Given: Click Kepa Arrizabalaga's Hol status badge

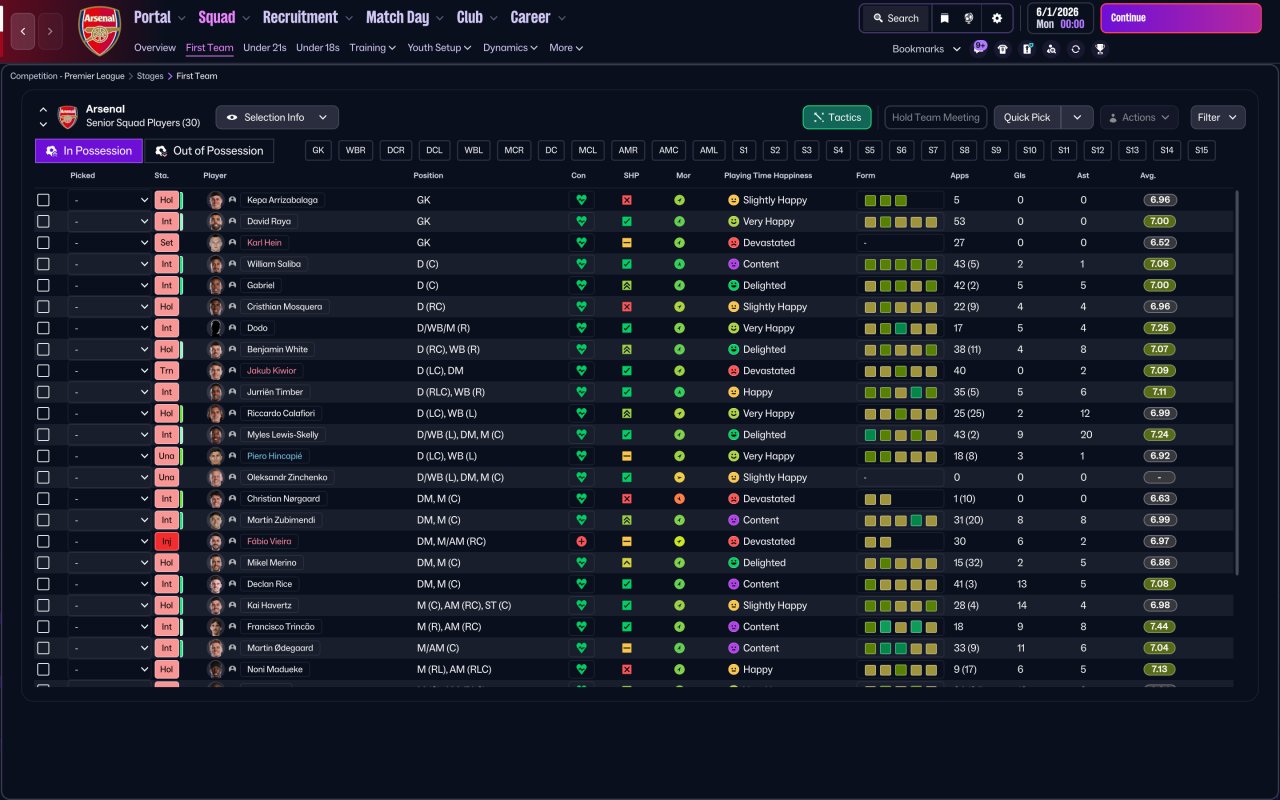Looking at the screenshot, I should [x=167, y=200].
